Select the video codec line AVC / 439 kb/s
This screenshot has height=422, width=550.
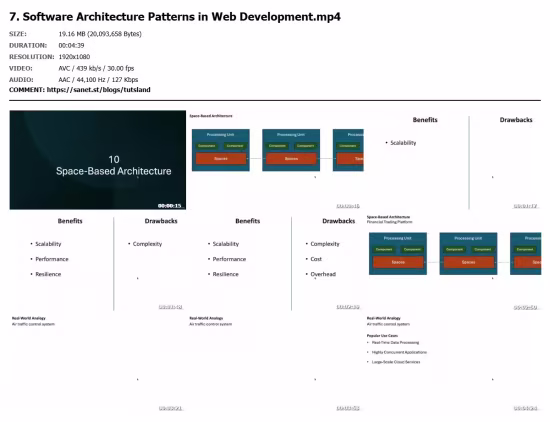point(96,68)
